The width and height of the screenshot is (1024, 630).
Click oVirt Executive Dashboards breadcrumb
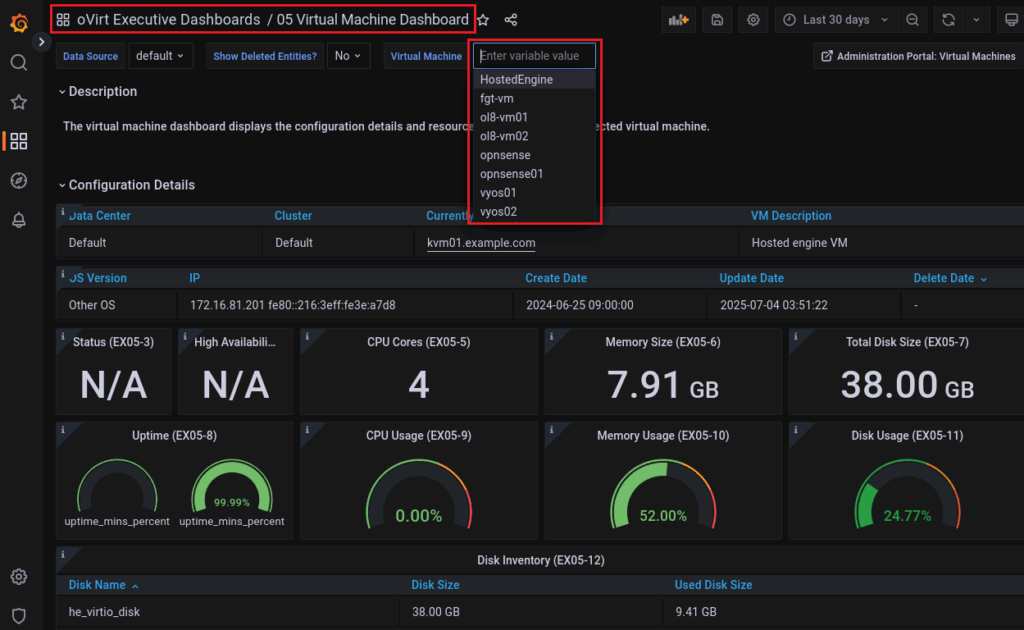click(x=168, y=20)
